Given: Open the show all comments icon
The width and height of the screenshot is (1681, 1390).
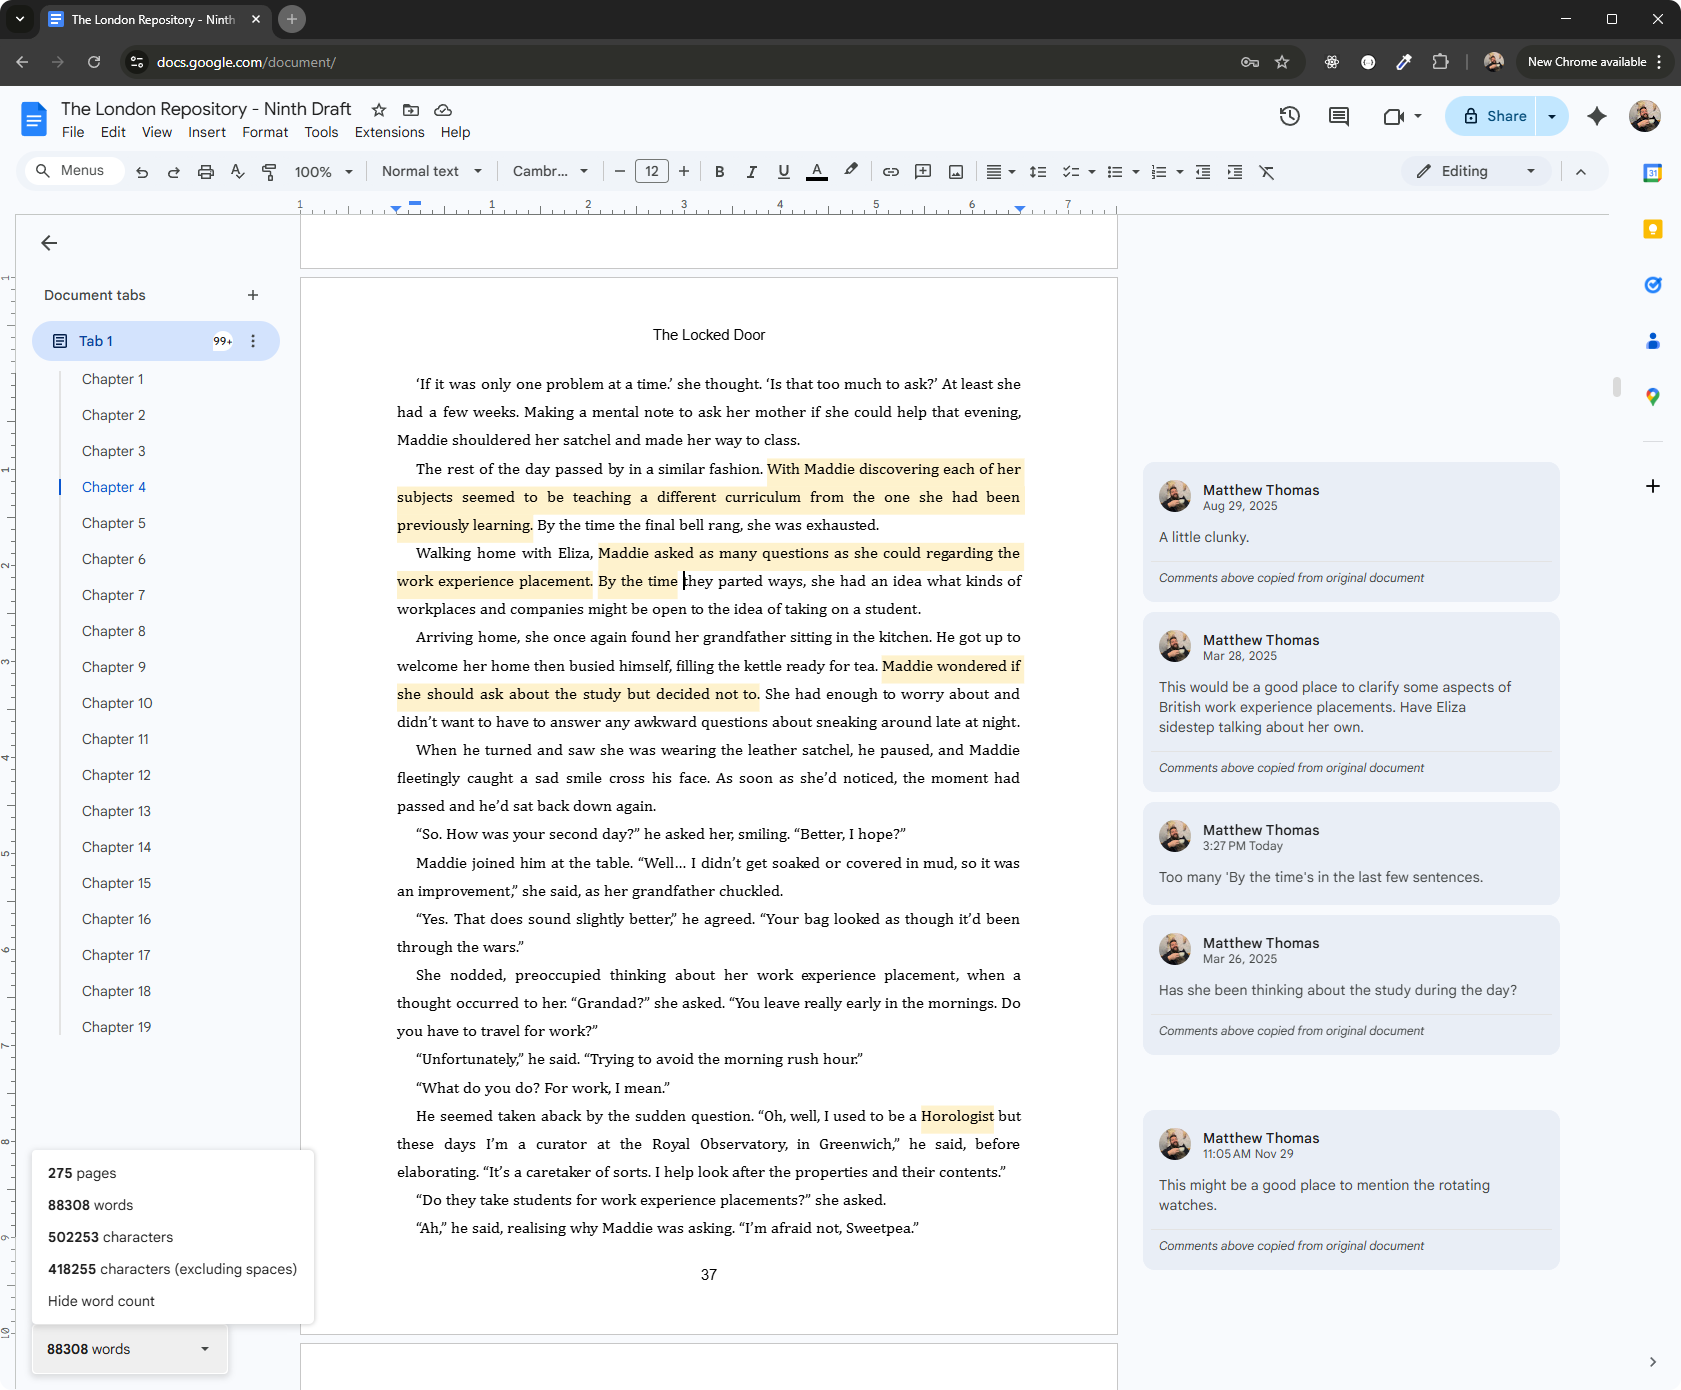Looking at the screenshot, I should click(x=1338, y=116).
